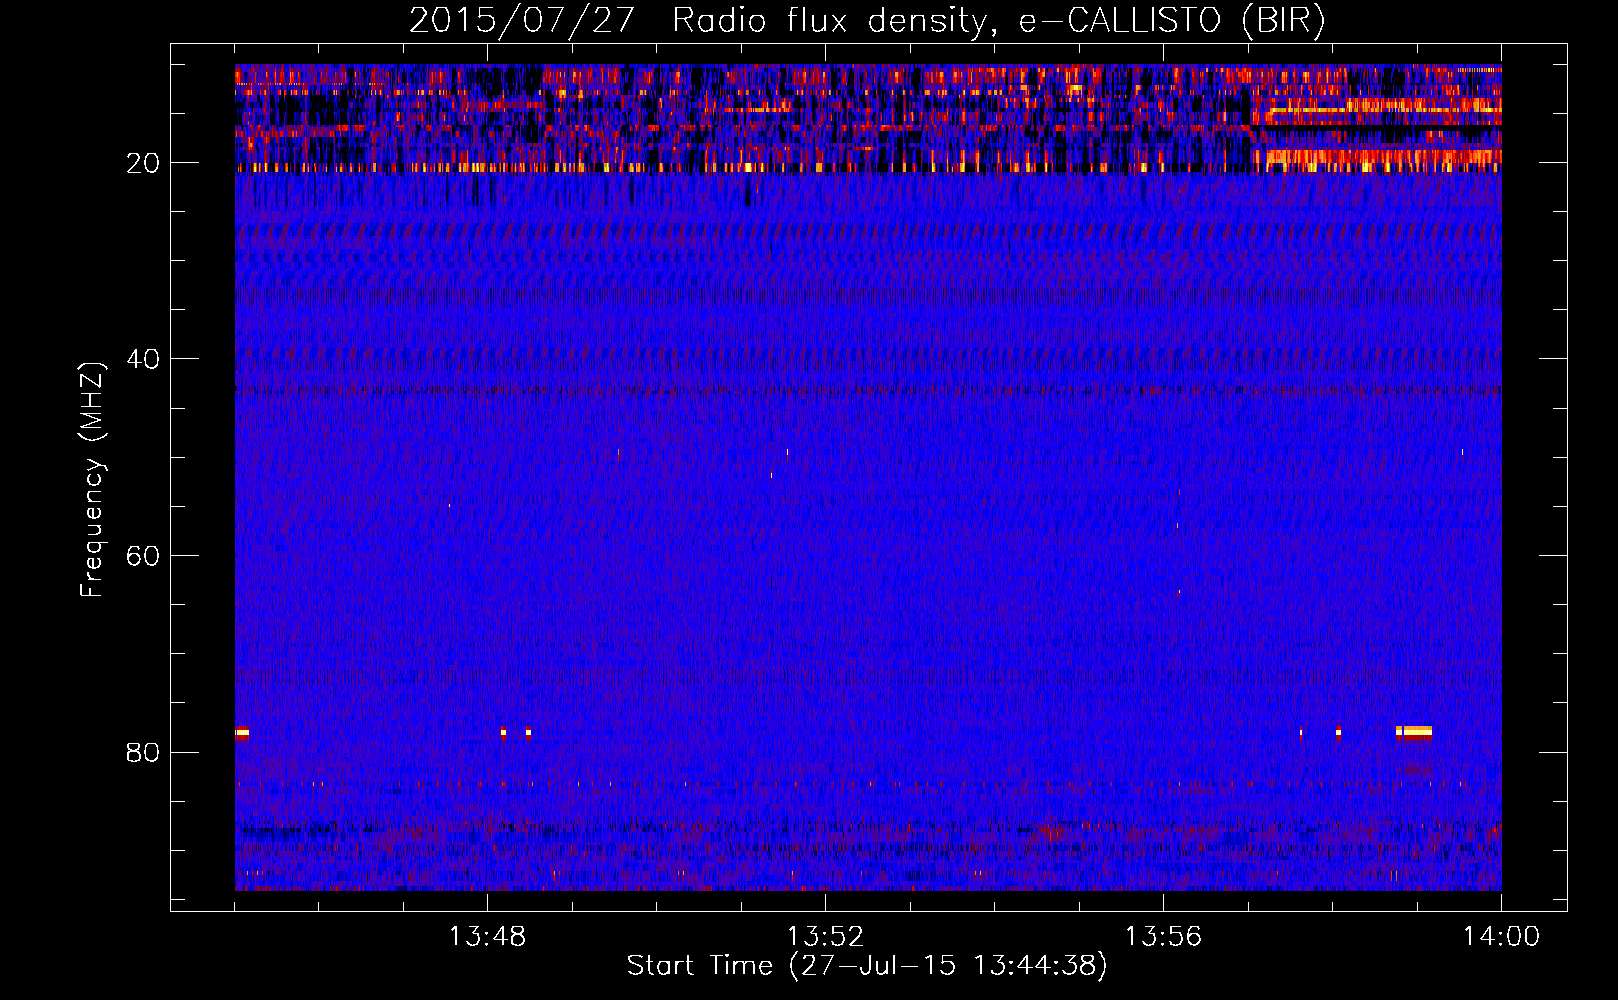Click the 40 MHz frequency tick label
The image size is (1618, 1000).
coord(144,359)
